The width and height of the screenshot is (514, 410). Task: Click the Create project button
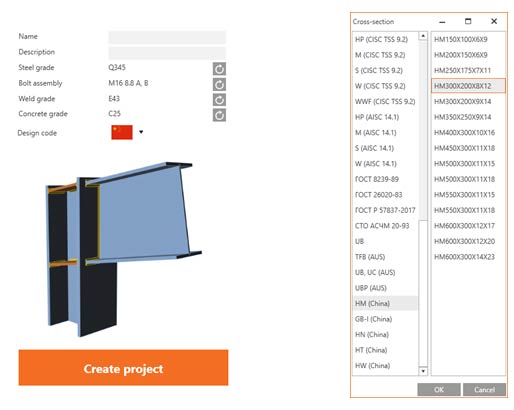pos(123,368)
